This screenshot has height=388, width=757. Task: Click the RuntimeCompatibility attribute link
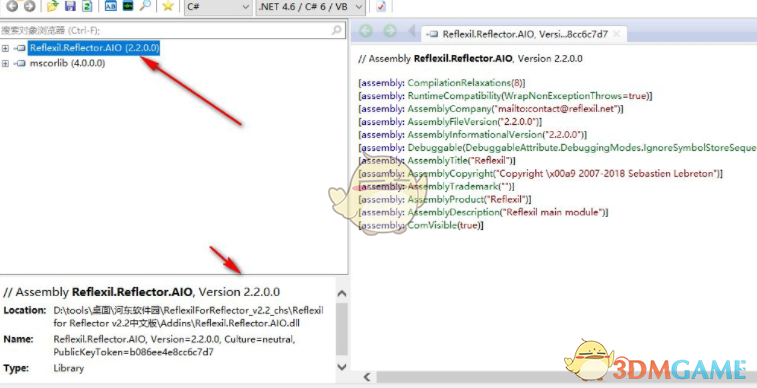[454, 96]
